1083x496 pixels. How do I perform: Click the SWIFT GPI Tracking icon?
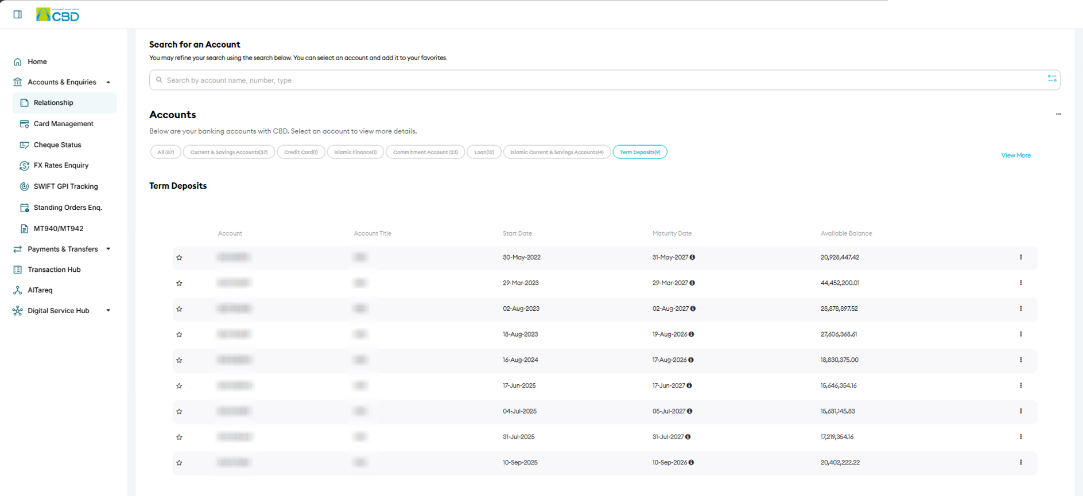[x=24, y=187]
